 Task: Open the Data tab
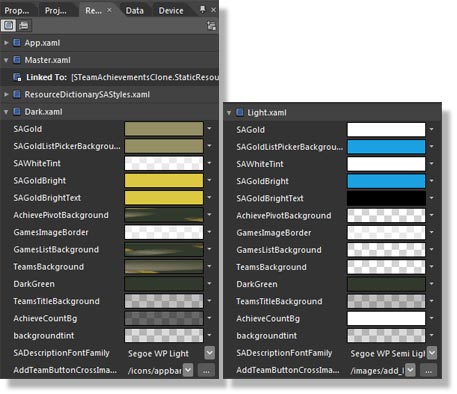[x=135, y=11]
